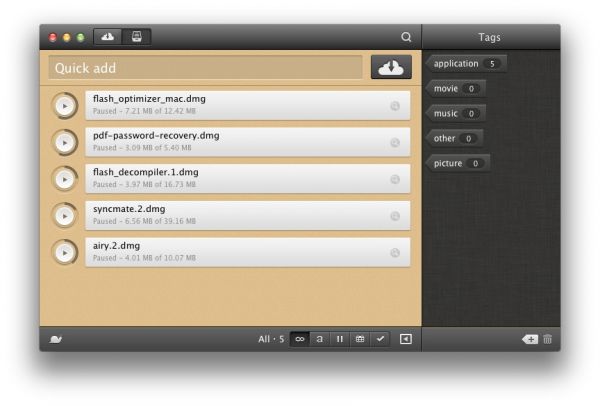This screenshot has width=600, height=406.
Task: Resume syncmate.2.dmg download
Action: point(65,216)
